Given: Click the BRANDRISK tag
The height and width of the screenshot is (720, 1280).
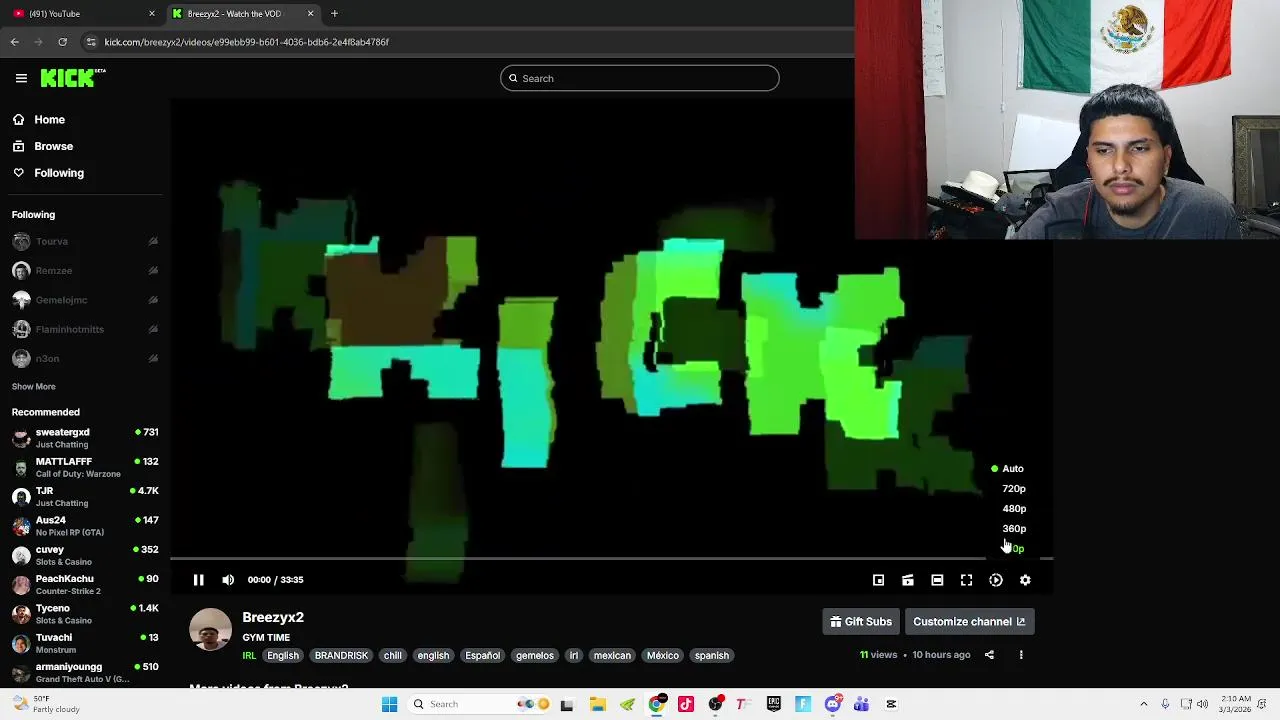Looking at the screenshot, I should point(341,656).
